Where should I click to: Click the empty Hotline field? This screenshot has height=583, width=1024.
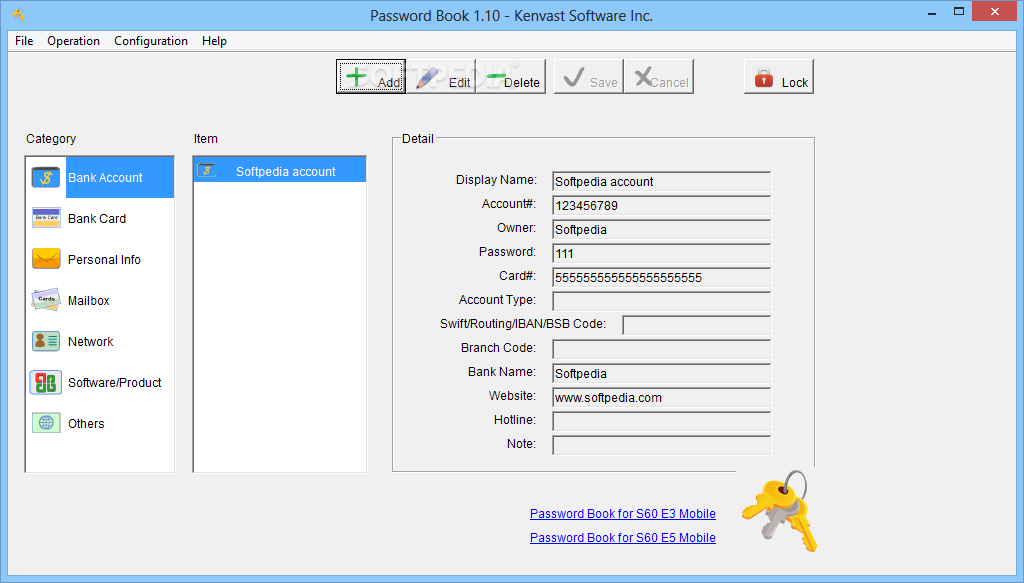(x=661, y=421)
